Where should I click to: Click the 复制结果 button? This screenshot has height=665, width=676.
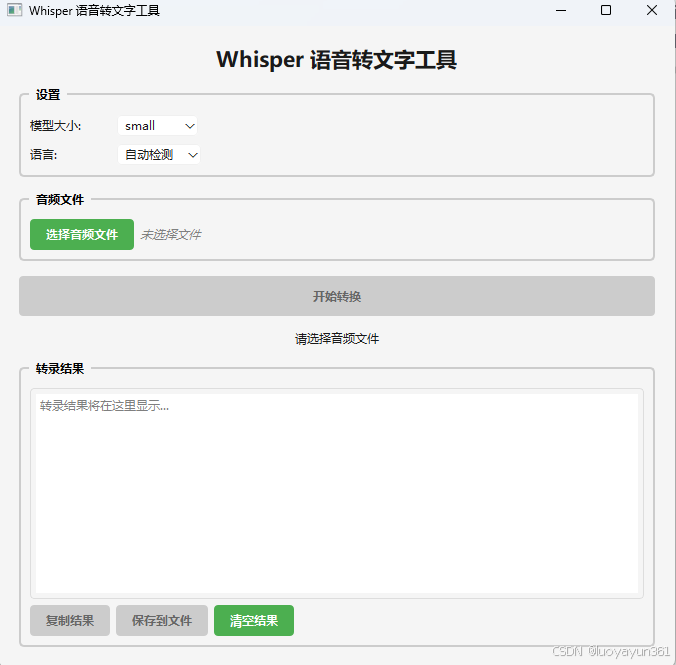pyautogui.click(x=70, y=620)
